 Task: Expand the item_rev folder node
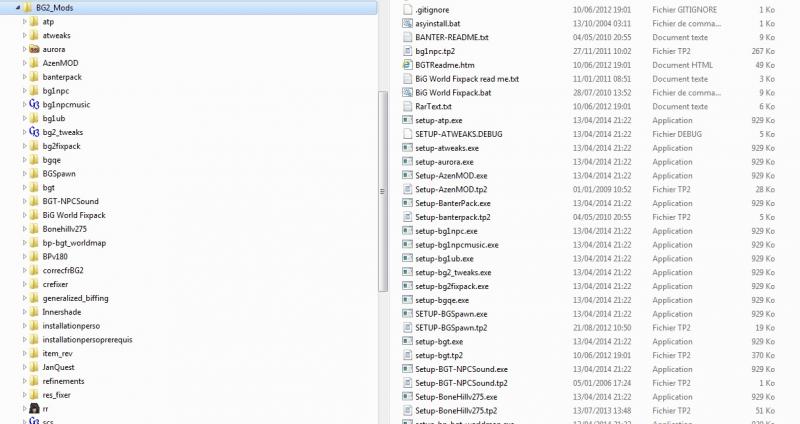pyautogui.click(x=24, y=354)
